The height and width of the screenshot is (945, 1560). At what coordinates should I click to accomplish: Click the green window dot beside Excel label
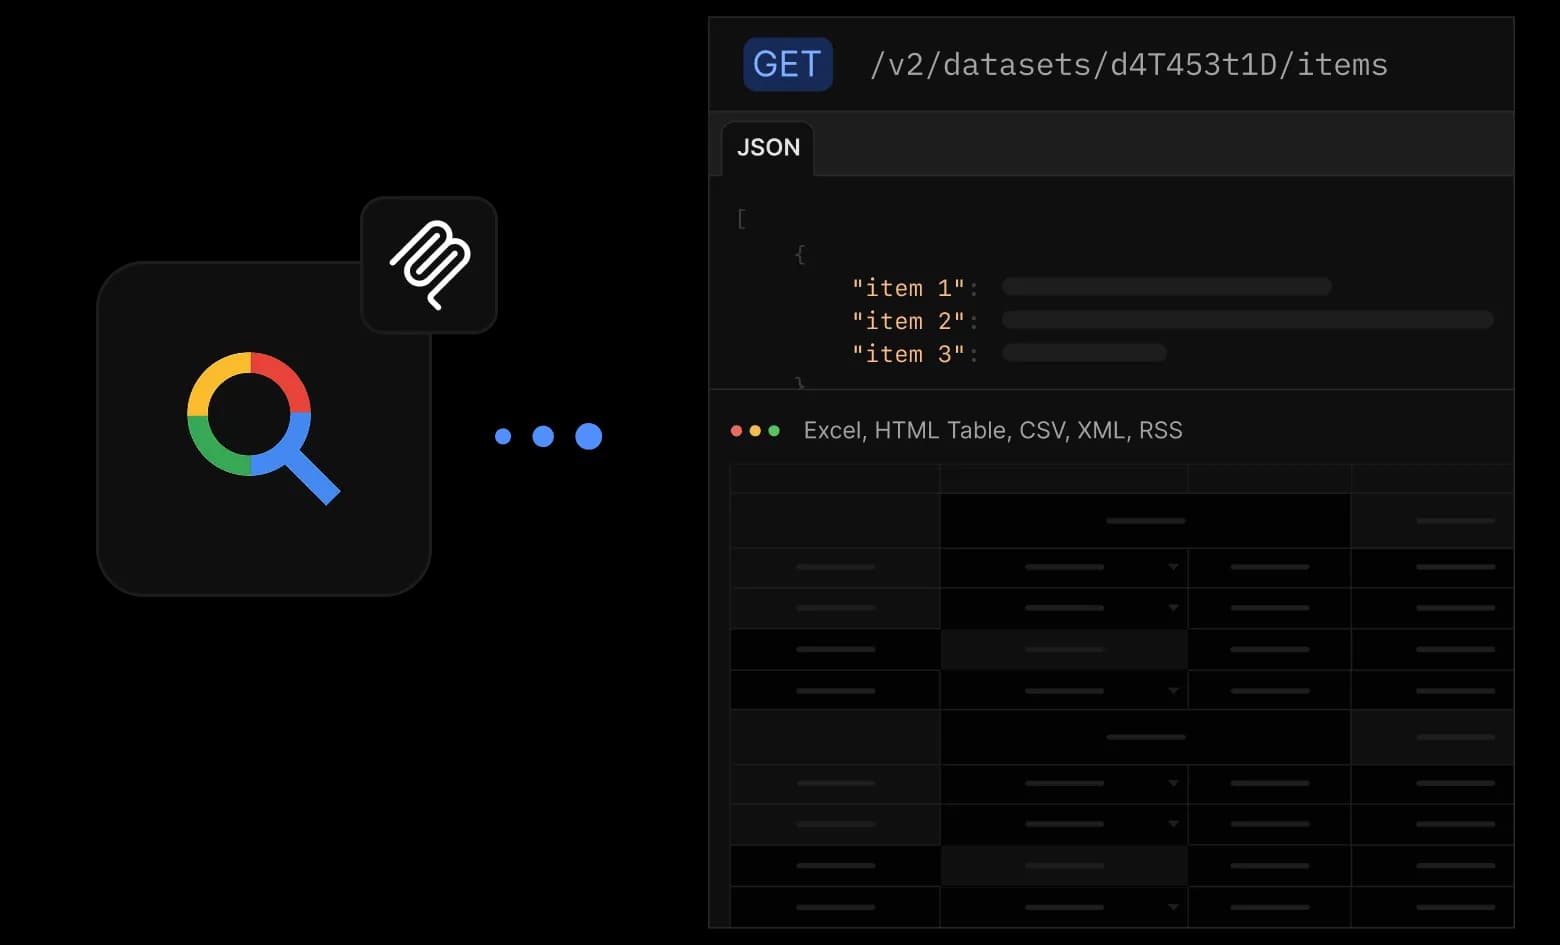pos(774,431)
